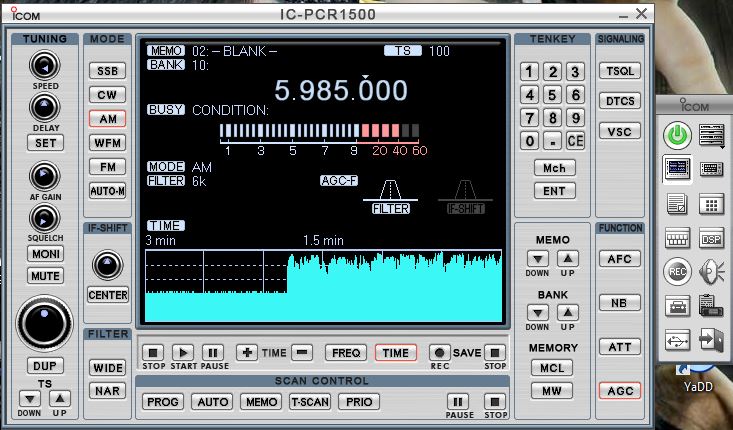The height and width of the screenshot is (430, 733).
Task: Open the USB connection icon
Action: tap(677, 340)
